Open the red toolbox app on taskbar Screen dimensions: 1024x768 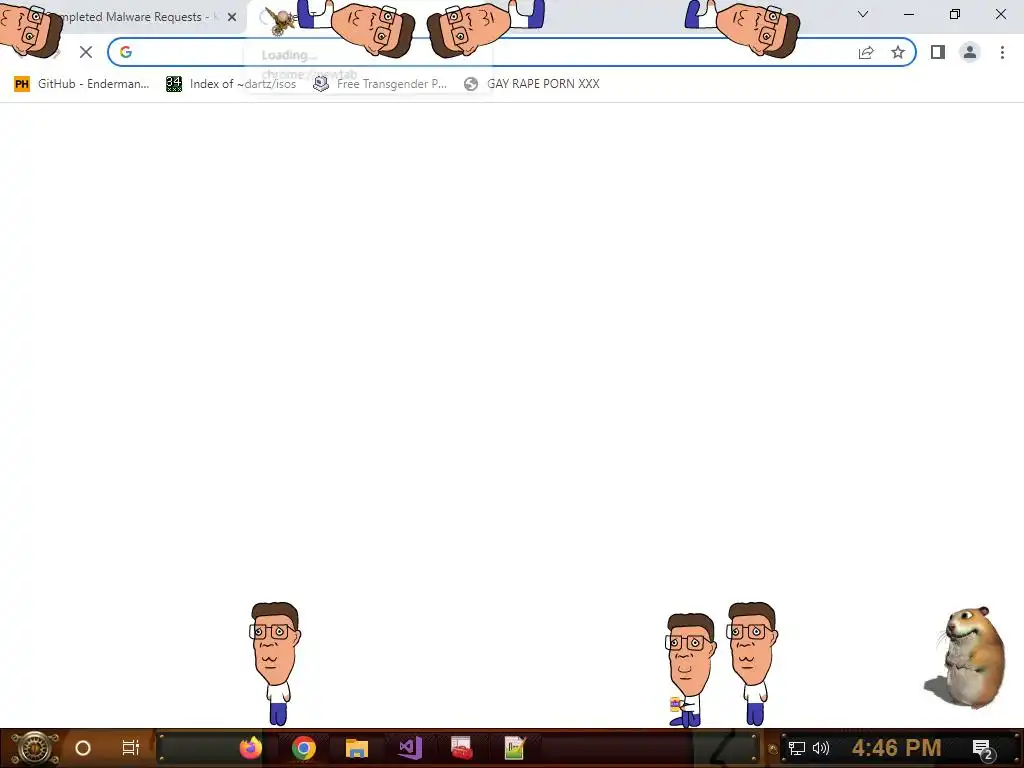click(x=462, y=748)
